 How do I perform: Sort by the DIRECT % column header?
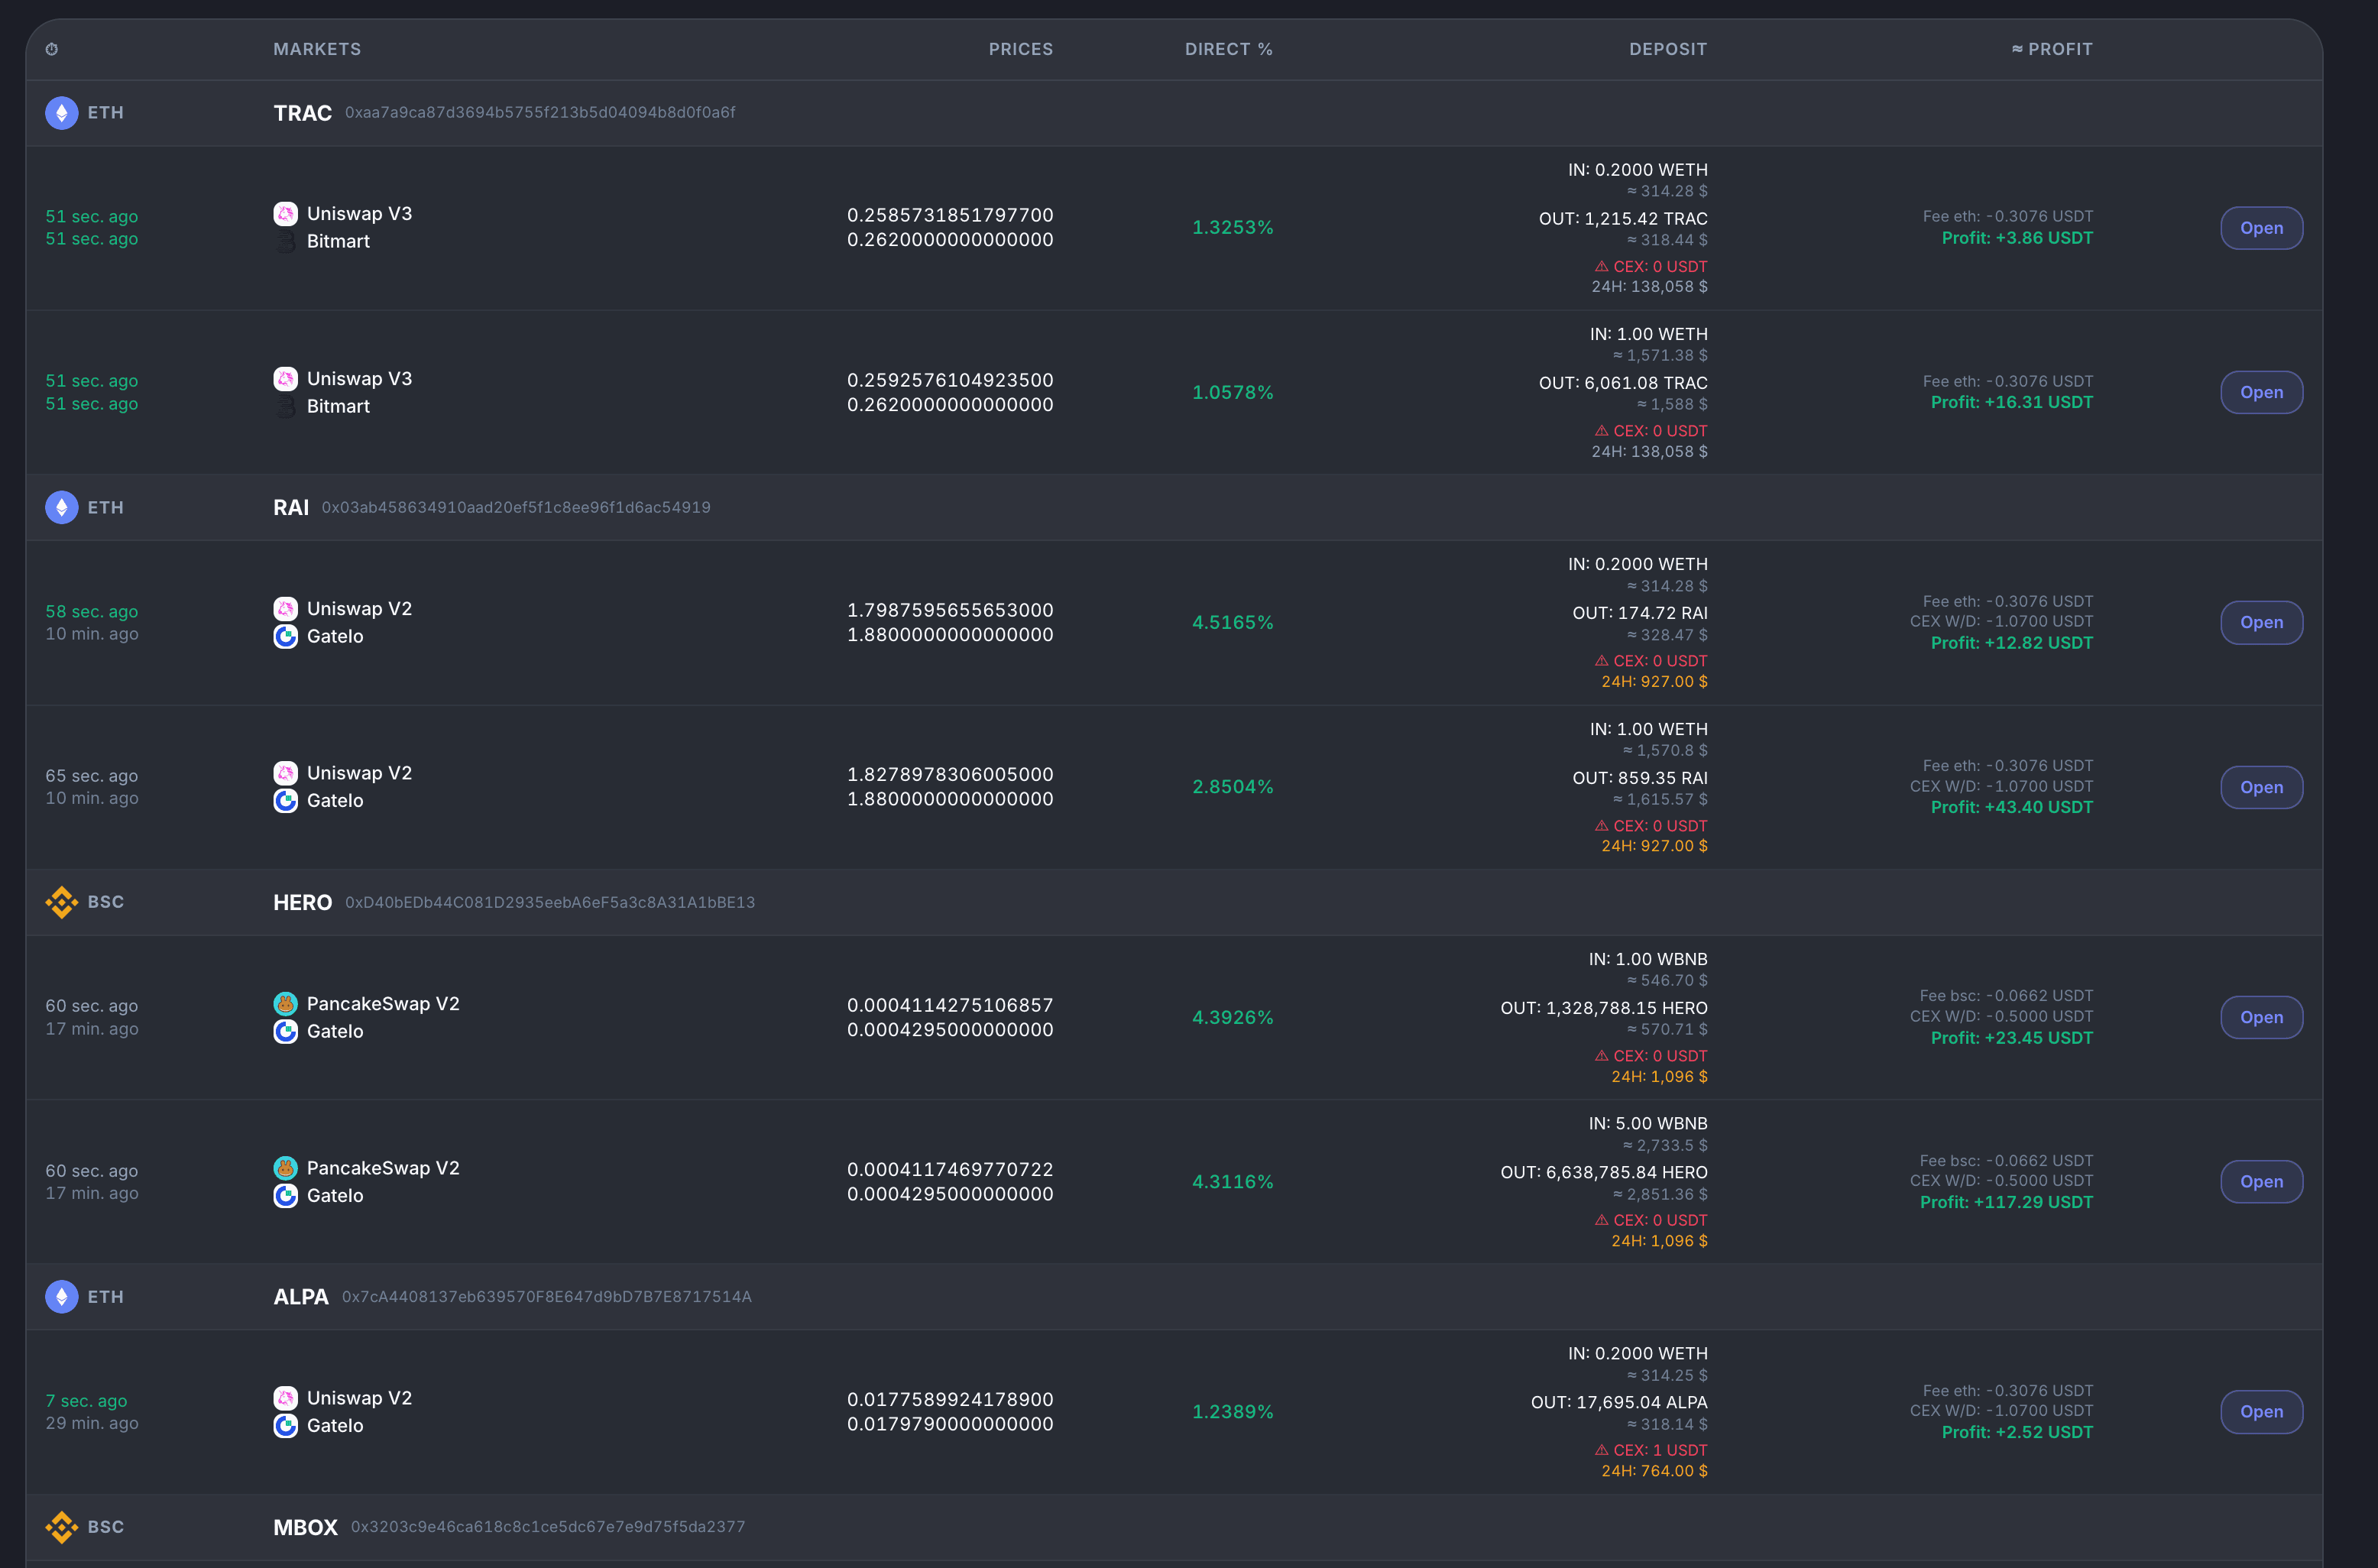point(1229,49)
